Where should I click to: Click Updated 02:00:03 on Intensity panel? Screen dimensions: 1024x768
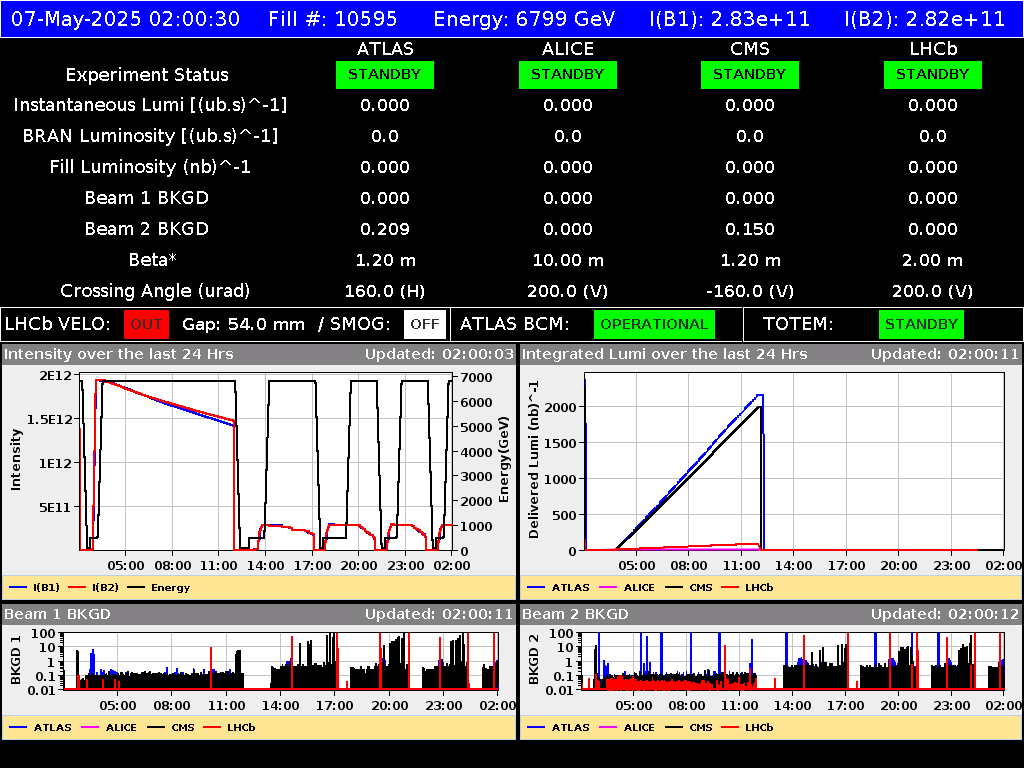(440, 355)
